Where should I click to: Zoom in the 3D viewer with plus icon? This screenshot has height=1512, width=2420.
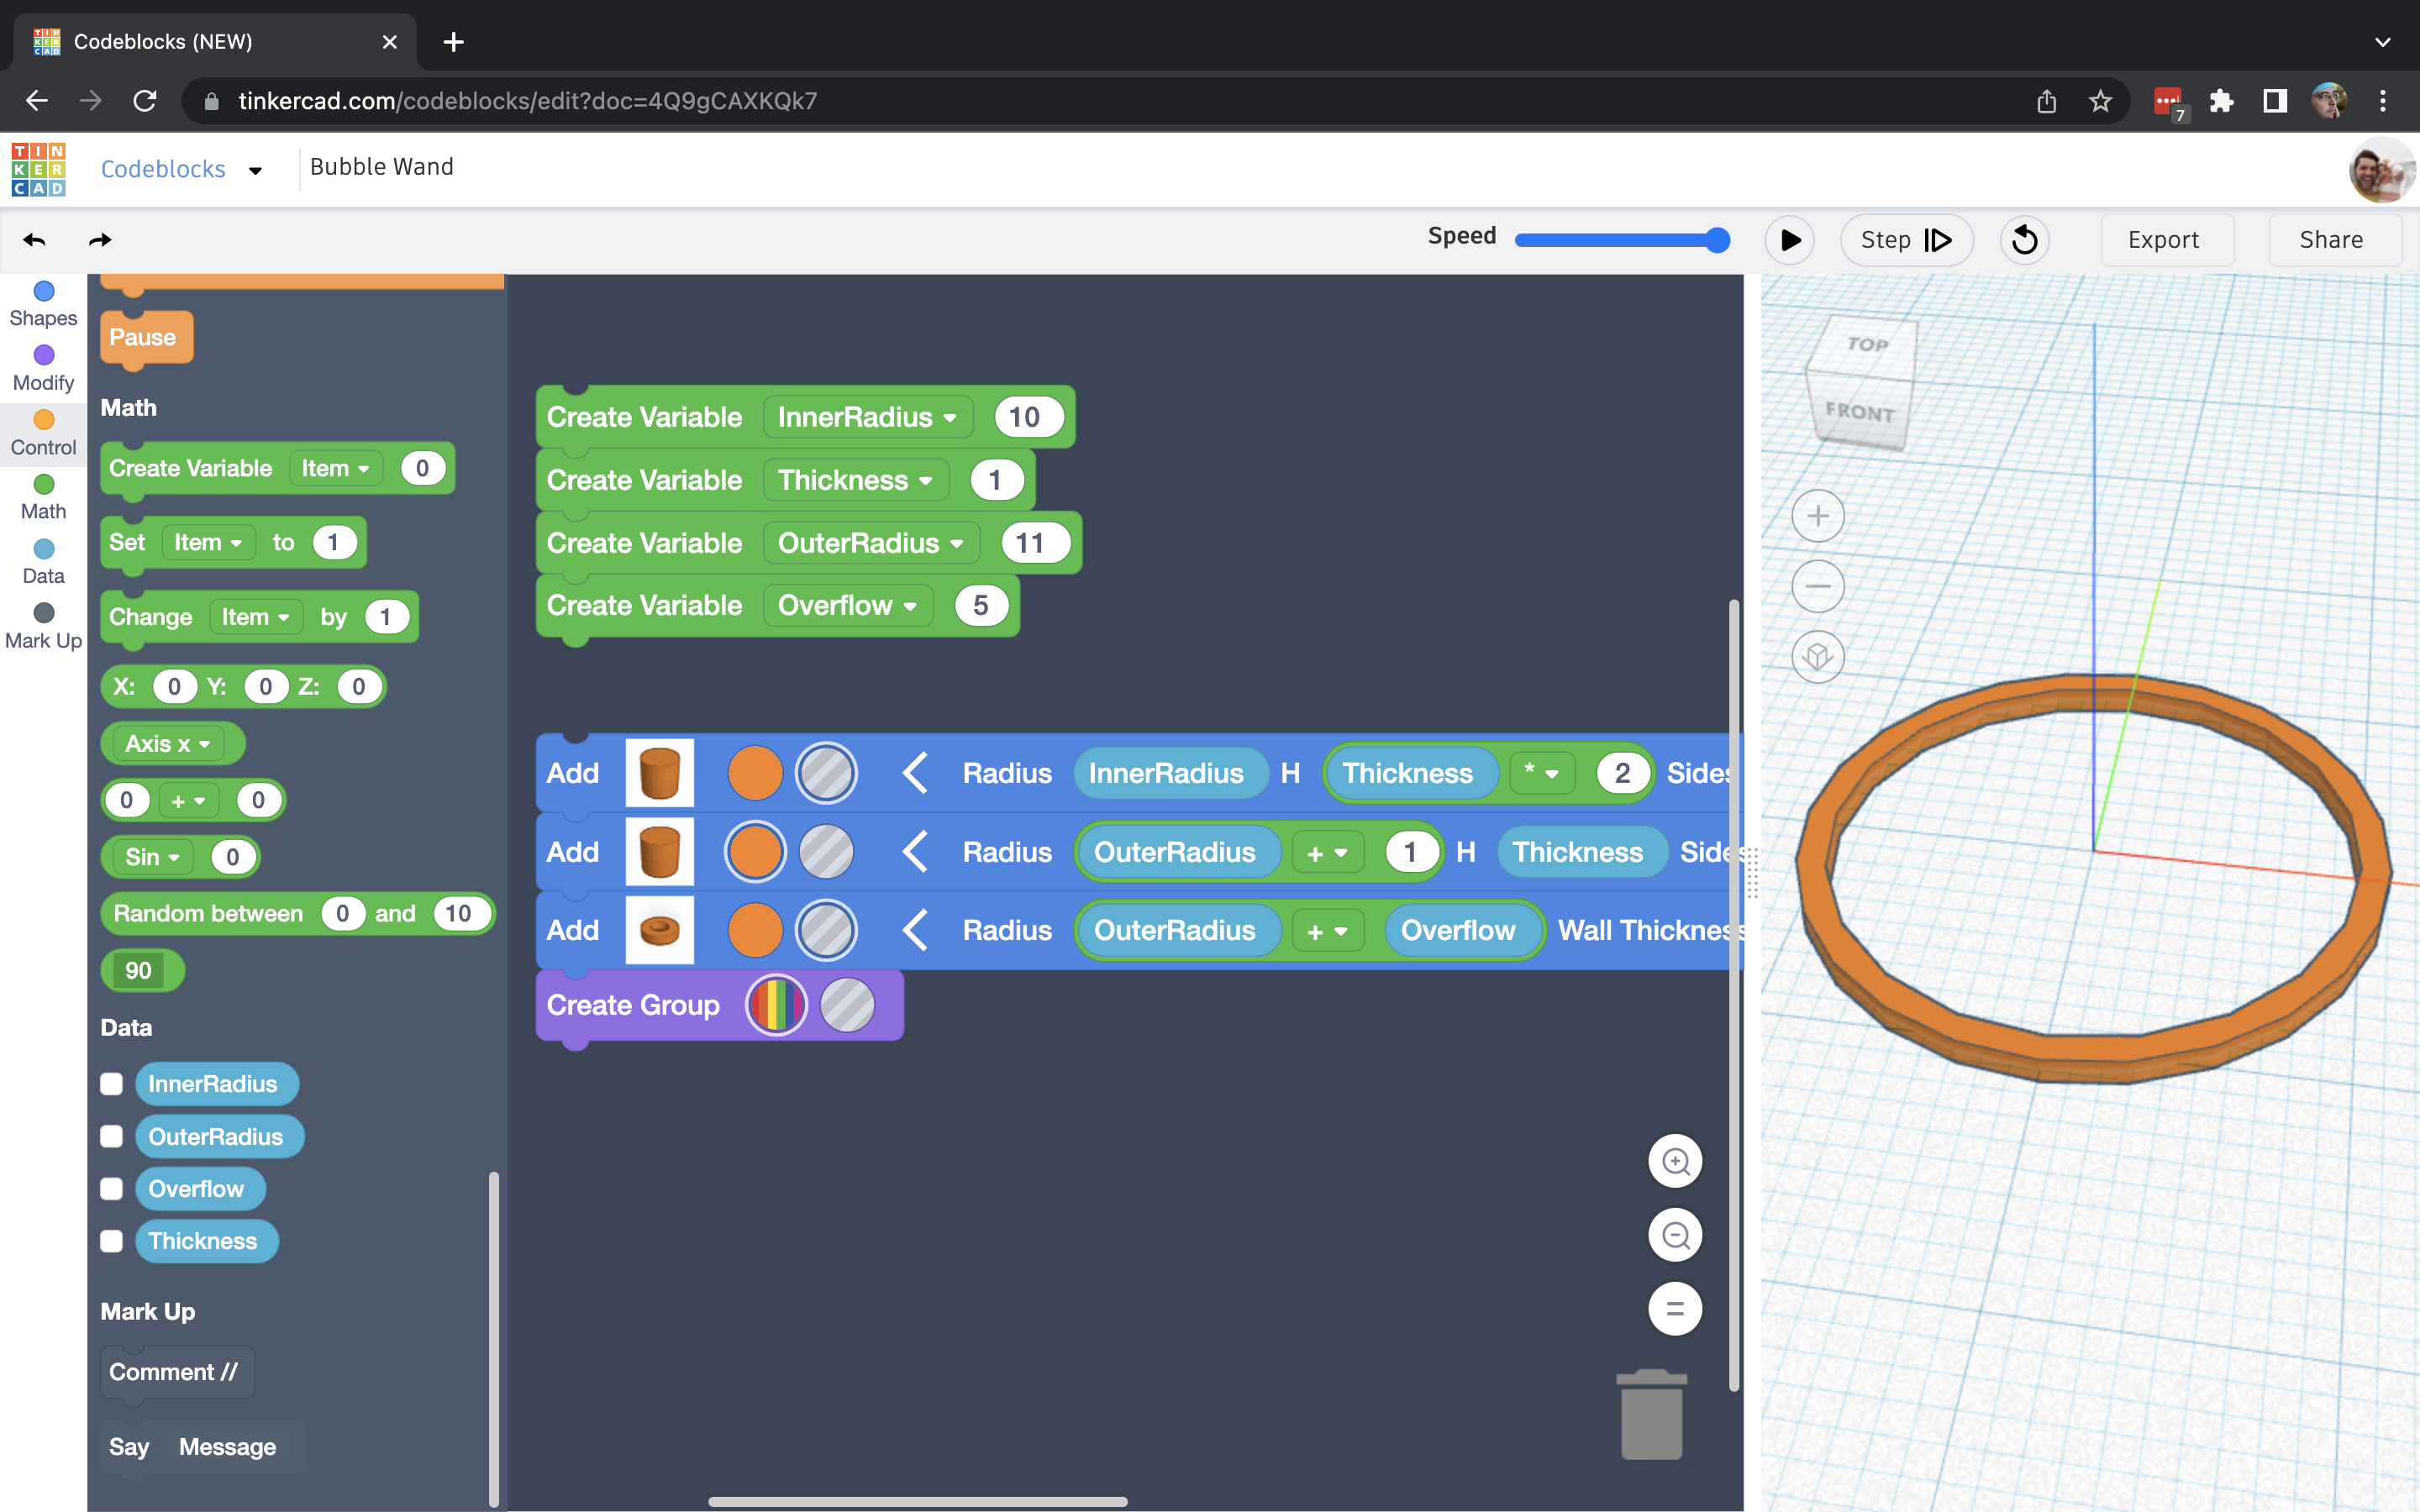tap(1817, 516)
